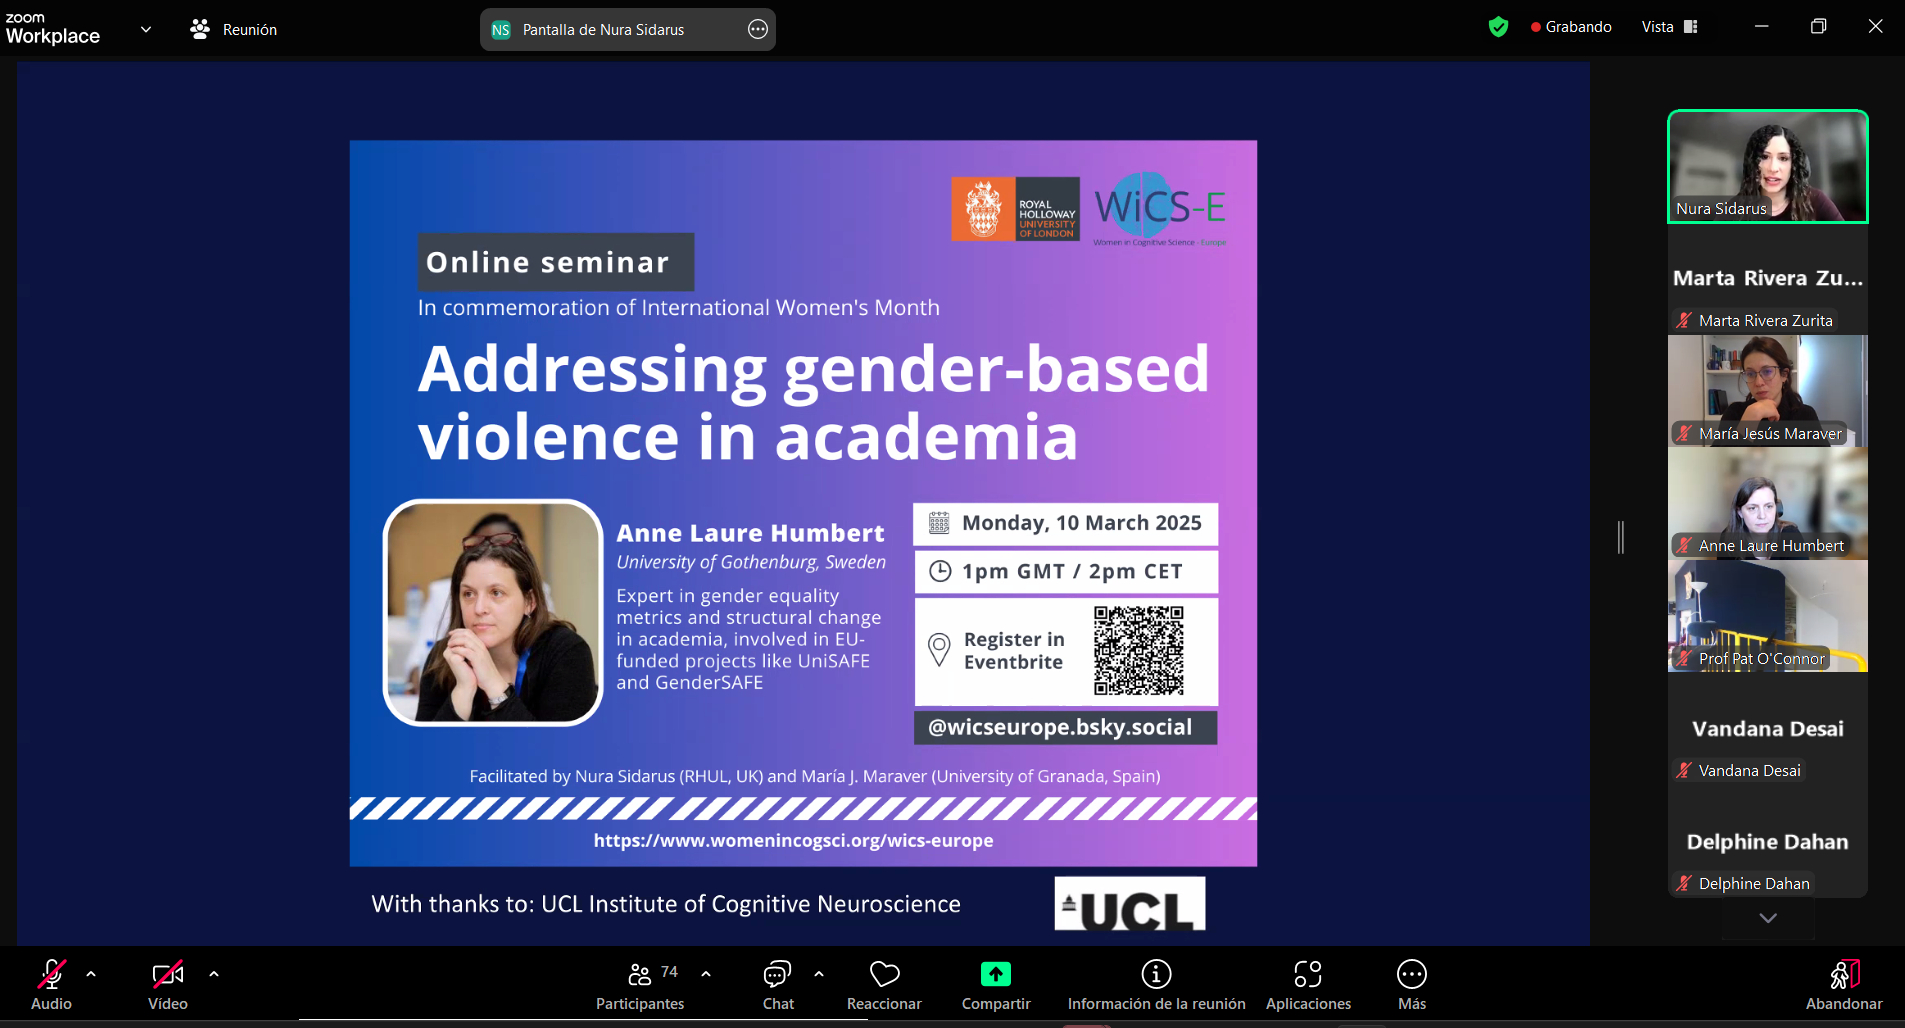This screenshot has width=1905, height=1028.
Task: Open the Más options menu
Action: tap(1411, 985)
